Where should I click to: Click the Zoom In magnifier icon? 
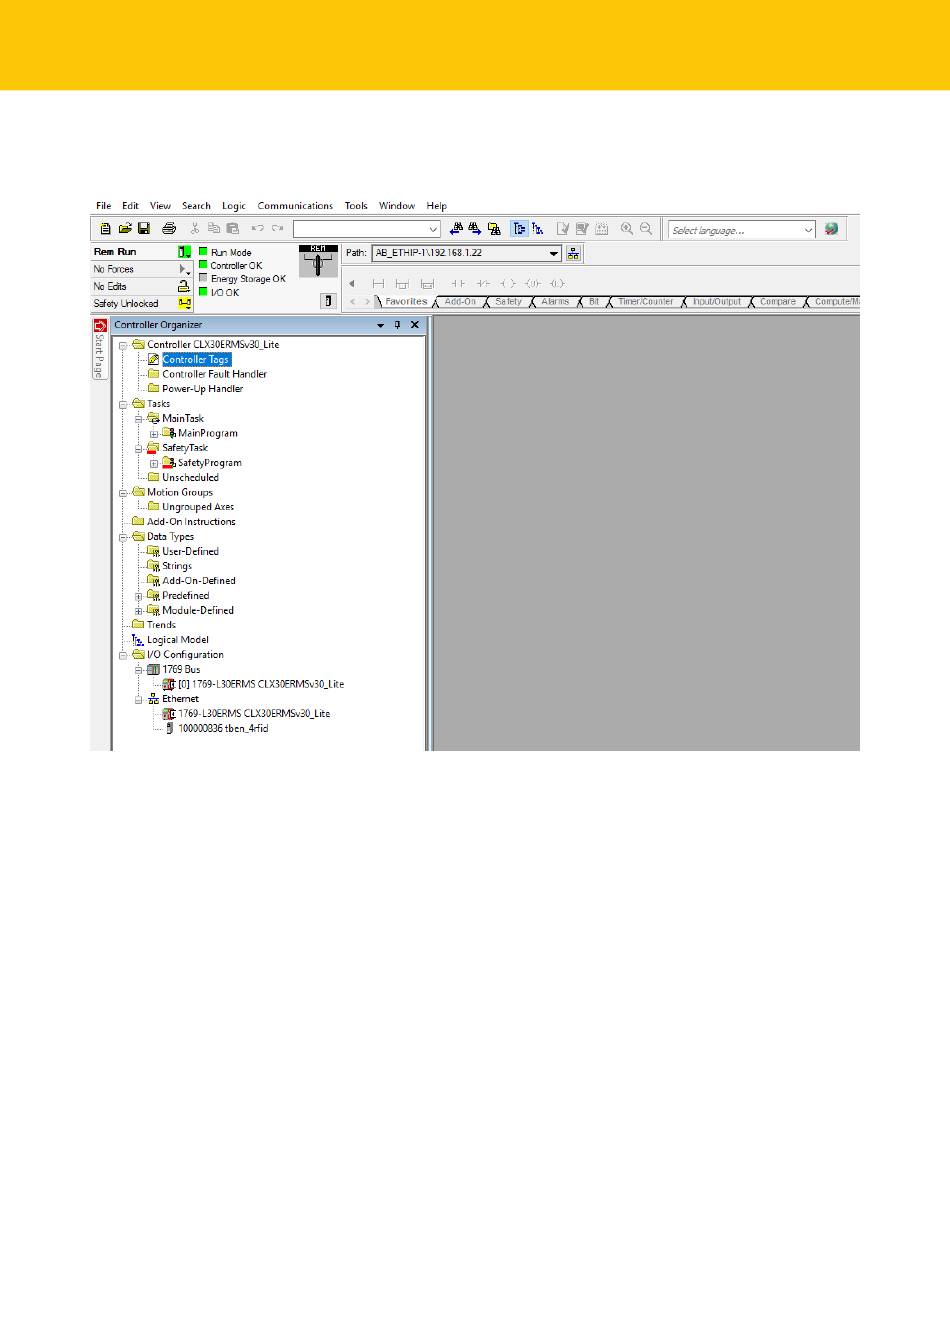pos(627,229)
